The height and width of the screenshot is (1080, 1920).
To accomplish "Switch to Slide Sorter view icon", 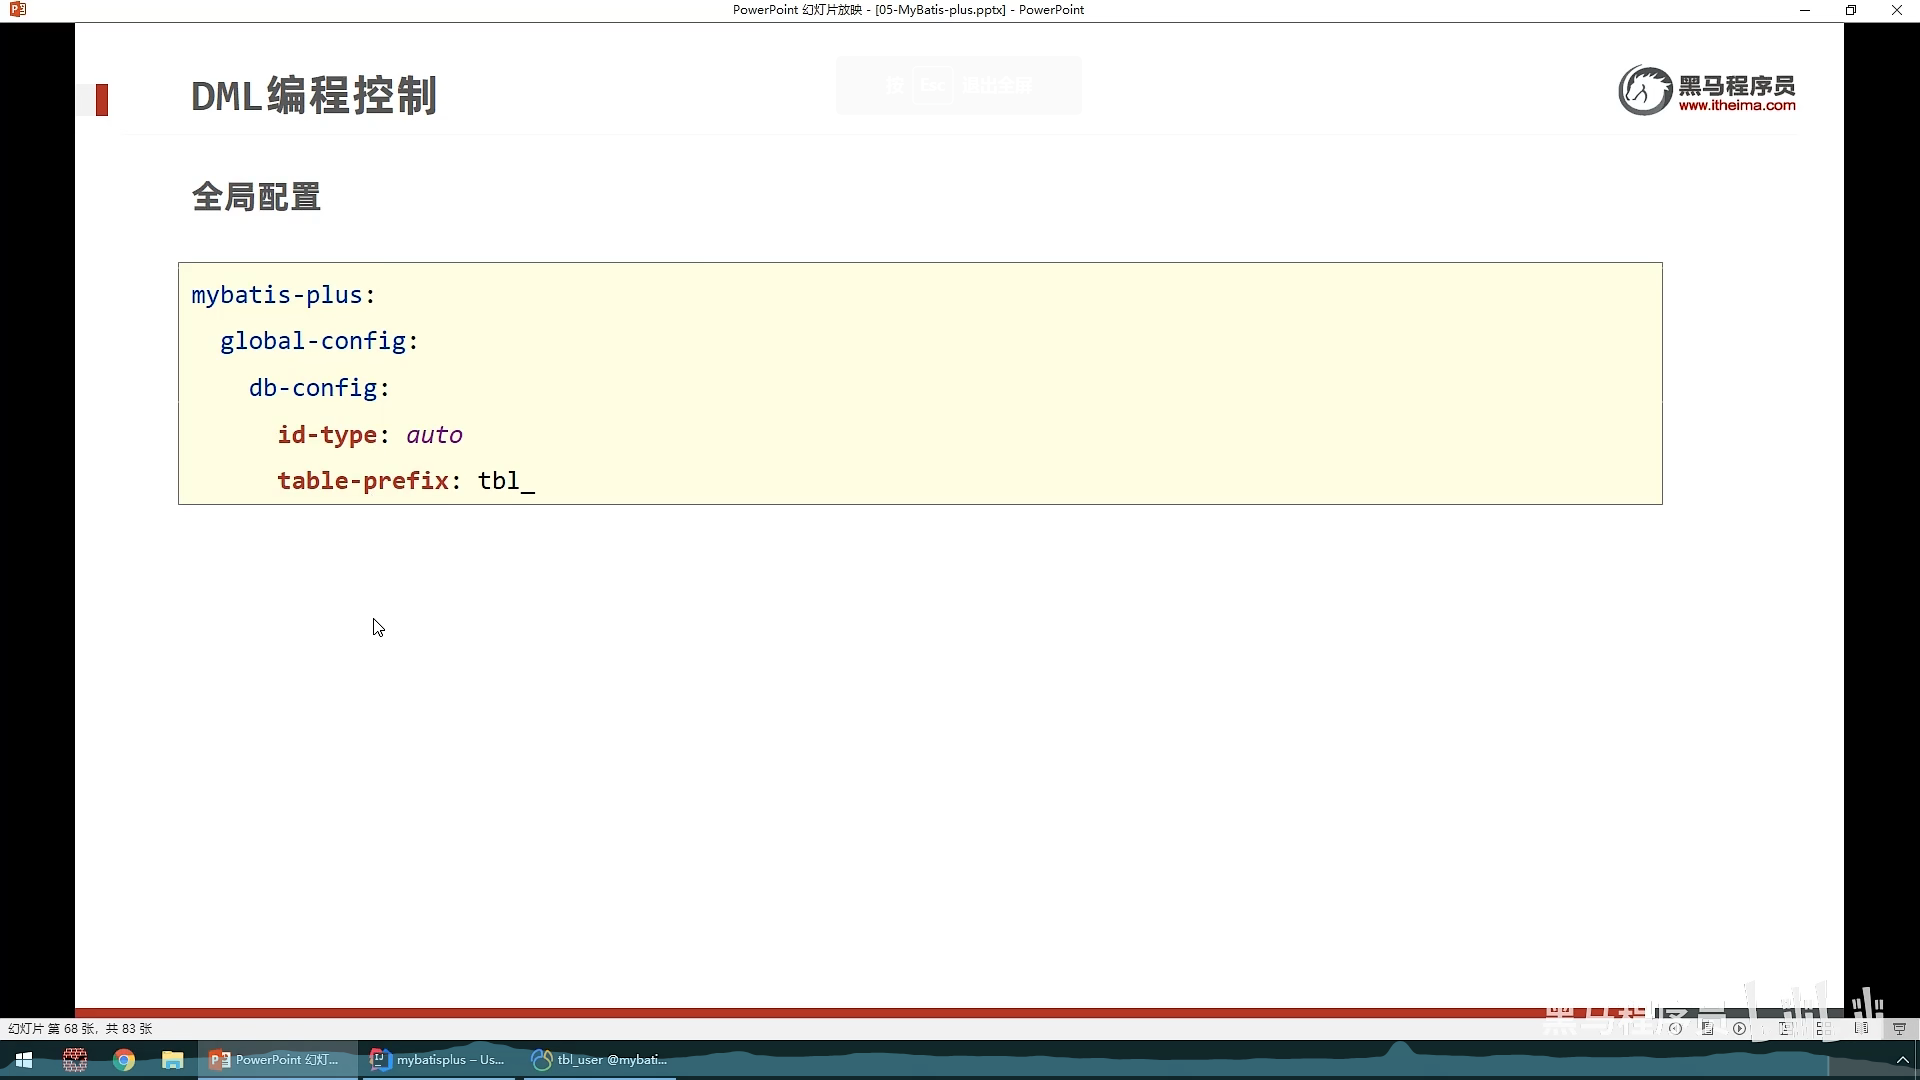I will coord(1824,1028).
